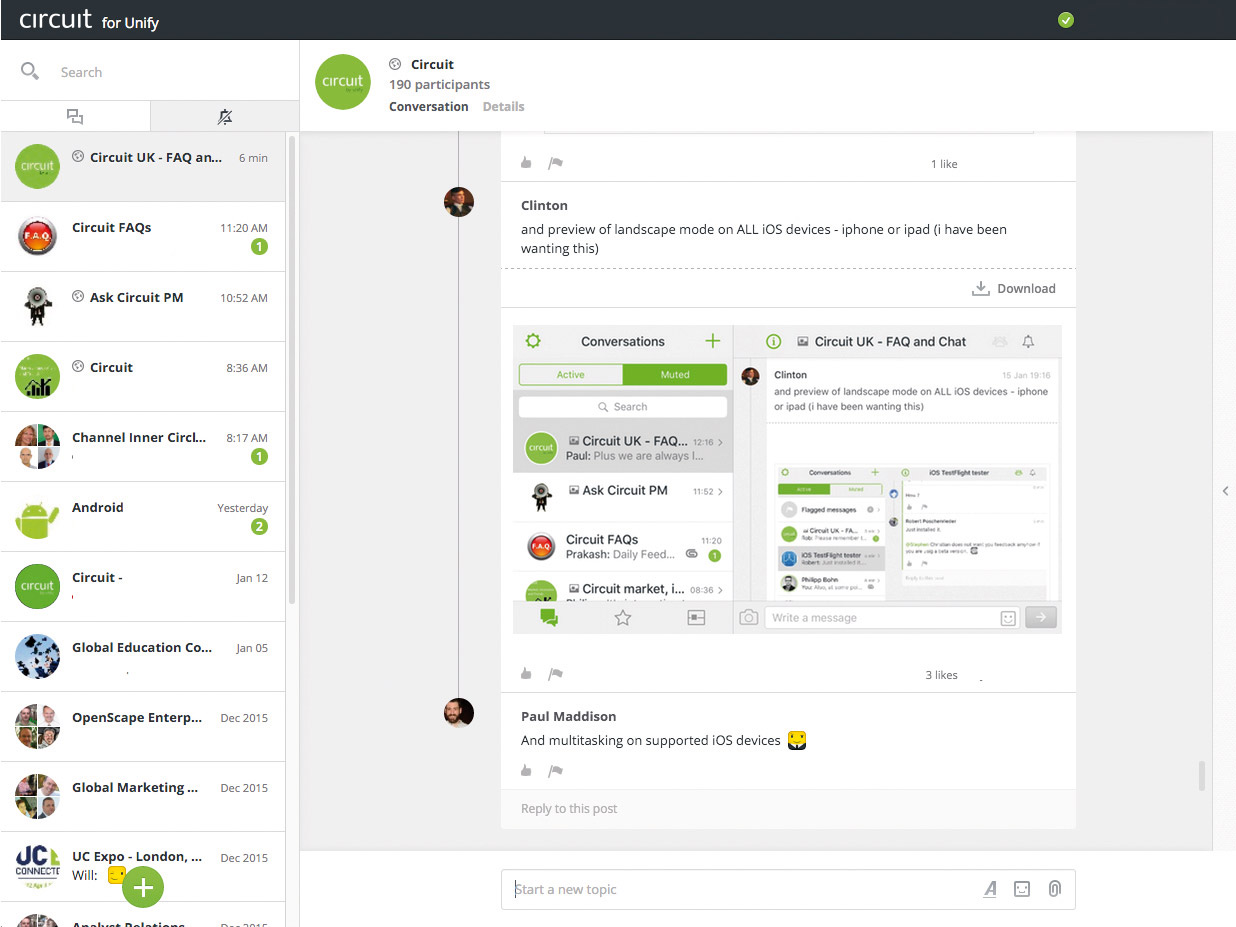Open Global Education conversation
The image size is (1236, 927).
pos(143,656)
